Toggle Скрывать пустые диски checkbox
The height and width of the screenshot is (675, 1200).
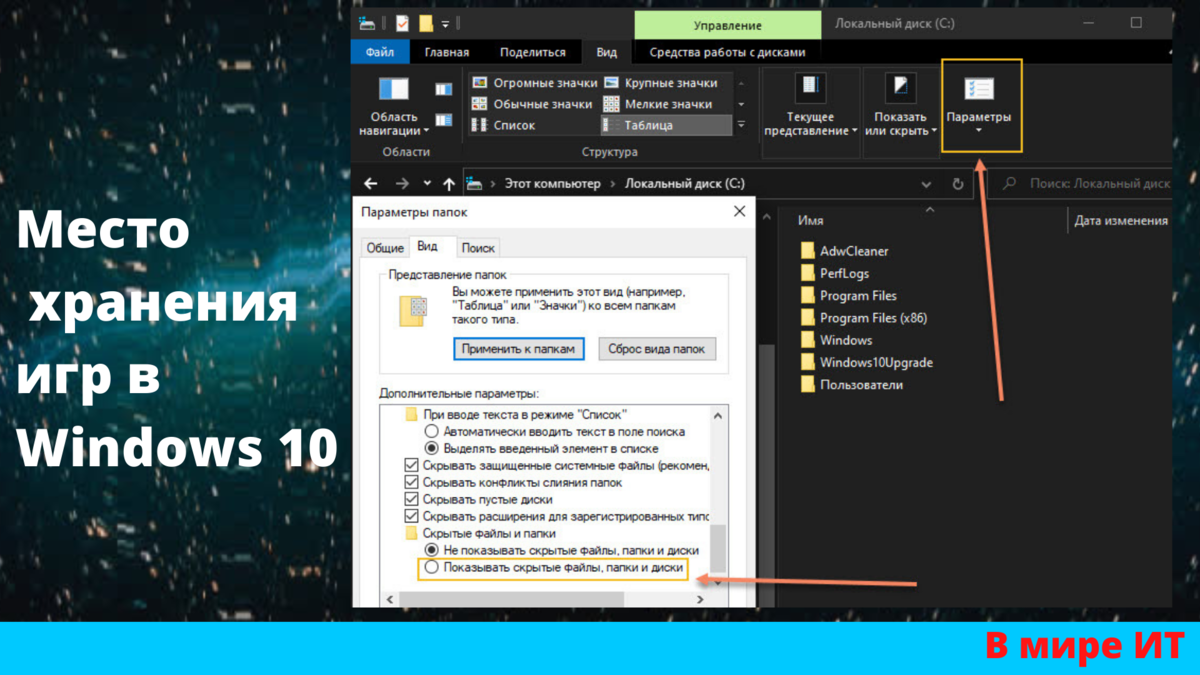pyautogui.click(x=411, y=500)
